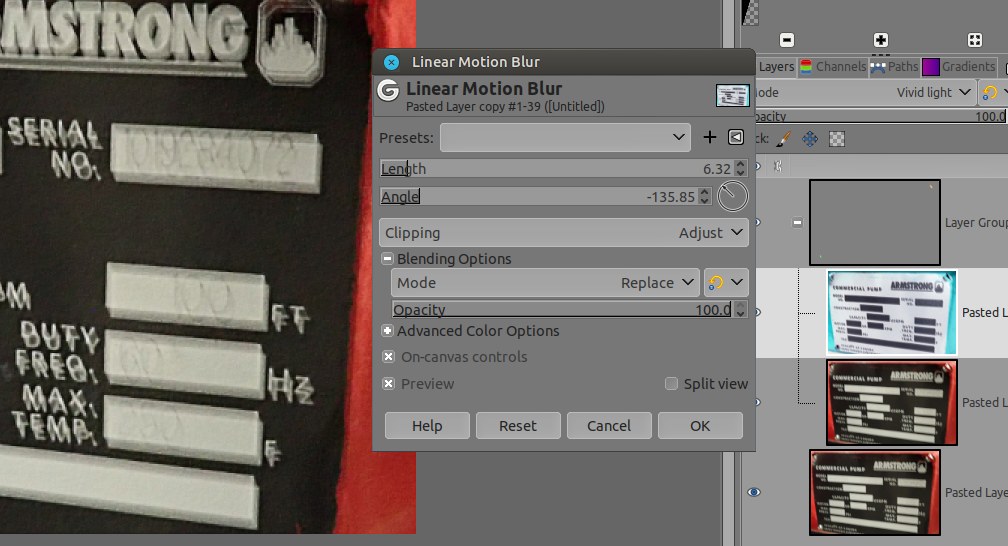This screenshot has width=1008, height=546.
Task: Toggle visibility eye of bottom Pasted Layer
Action: pyautogui.click(x=754, y=492)
